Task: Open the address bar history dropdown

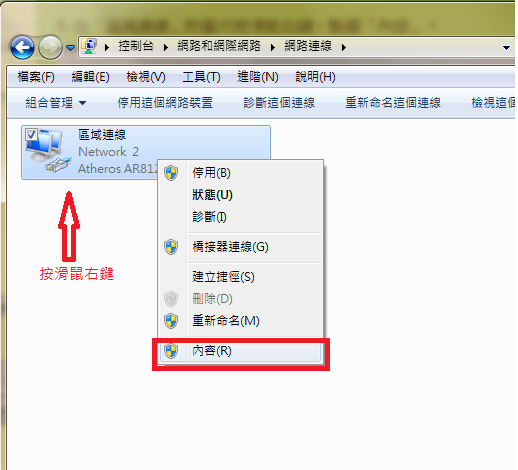Action: tap(506, 48)
